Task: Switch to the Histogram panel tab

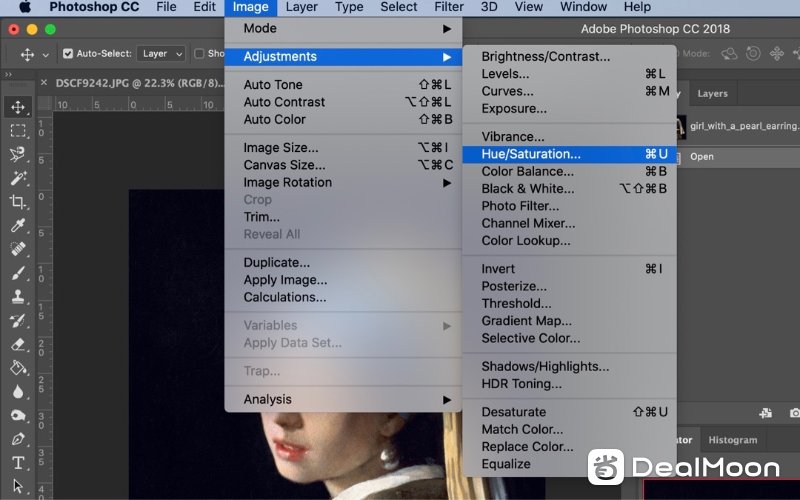Action: click(733, 440)
